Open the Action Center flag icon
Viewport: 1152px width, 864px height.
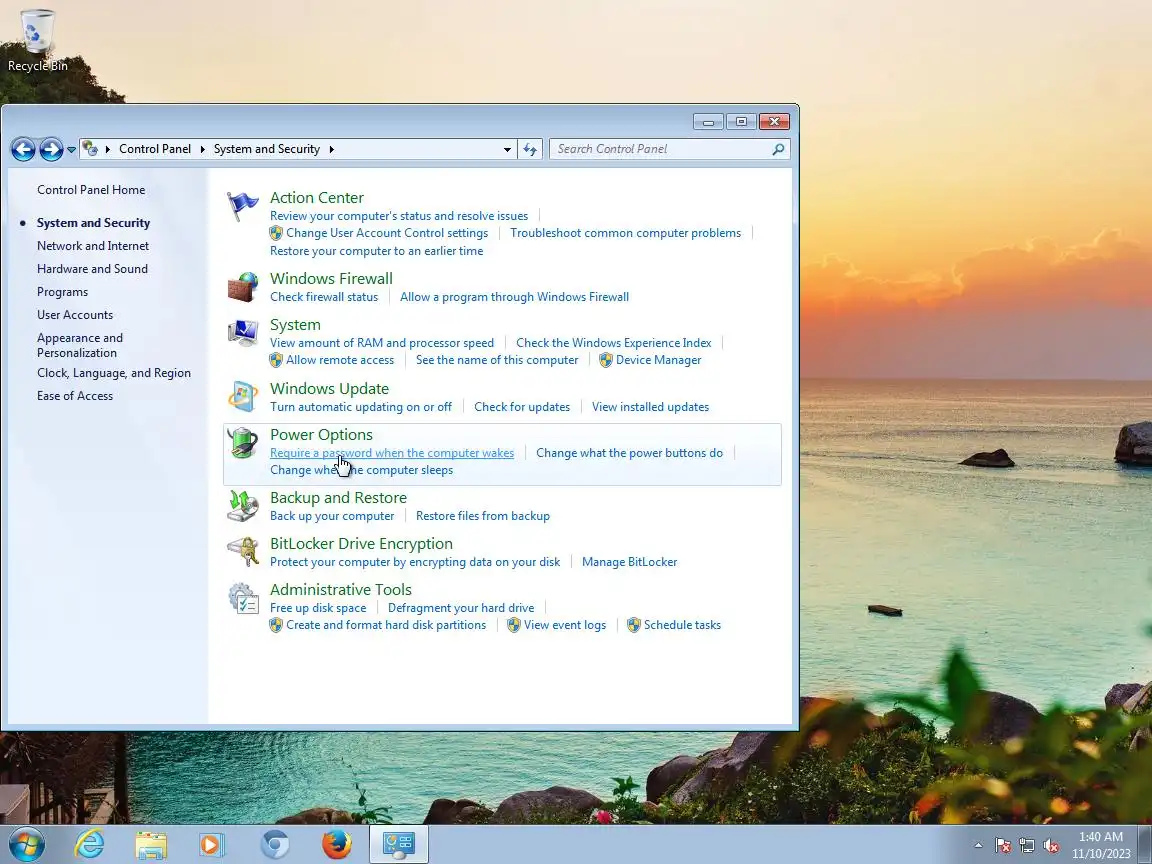pos(242,206)
